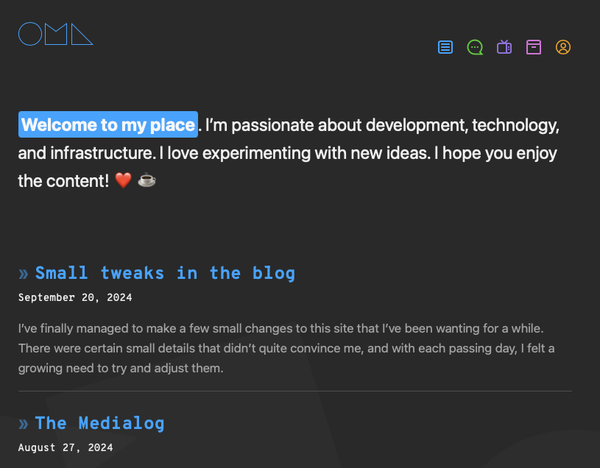Open the purple TV medialog icon
This screenshot has height=468, width=600.
click(x=504, y=47)
